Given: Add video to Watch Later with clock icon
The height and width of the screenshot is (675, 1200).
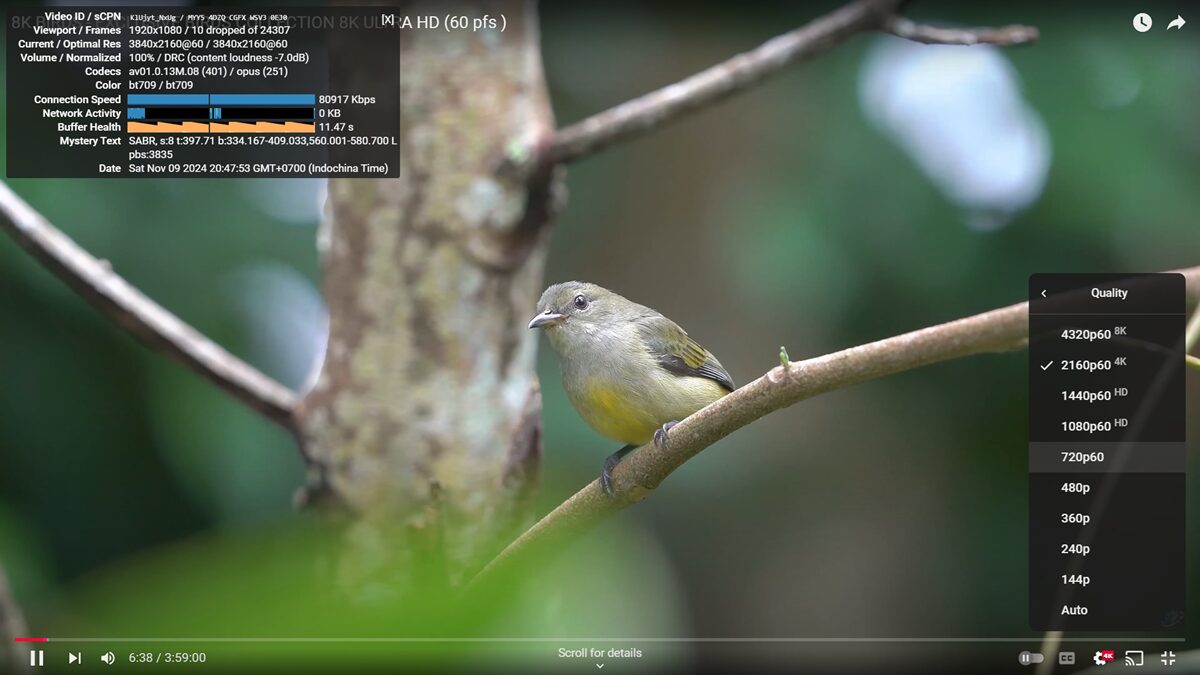Looking at the screenshot, I should pos(1142,22).
